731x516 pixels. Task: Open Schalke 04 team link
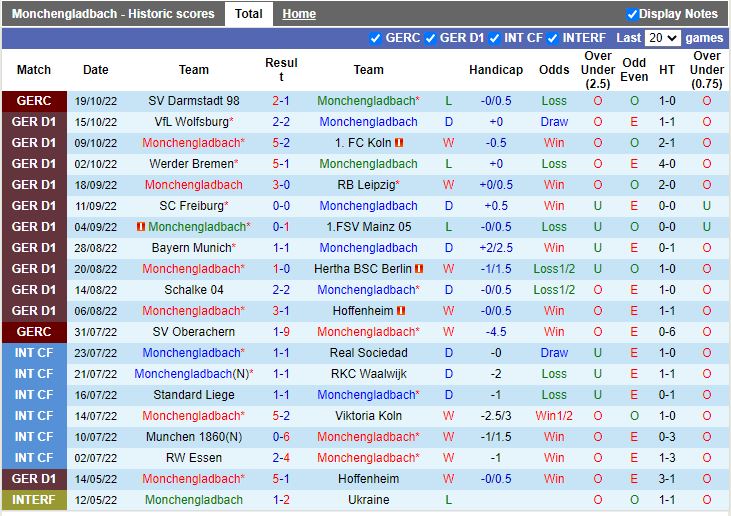(x=193, y=289)
